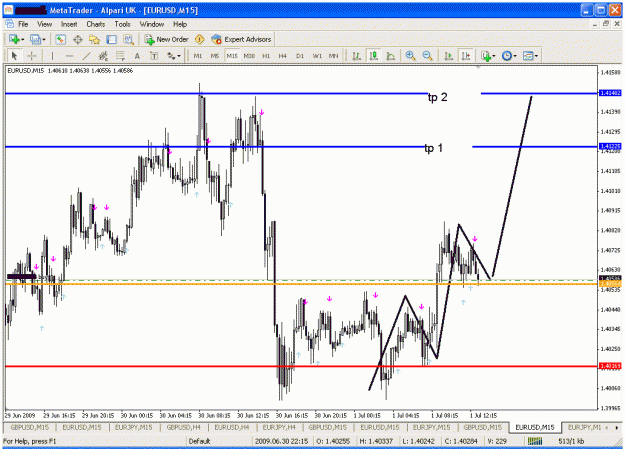The image size is (625, 449).
Task: Click the yellow diamond alert icon
Action: tap(199, 39)
